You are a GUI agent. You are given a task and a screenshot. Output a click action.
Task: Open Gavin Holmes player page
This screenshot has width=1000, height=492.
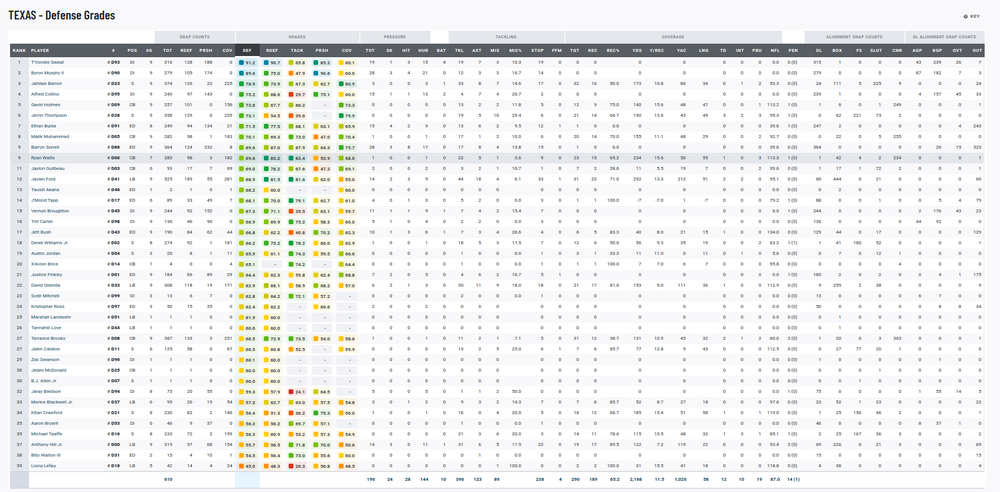coord(46,104)
